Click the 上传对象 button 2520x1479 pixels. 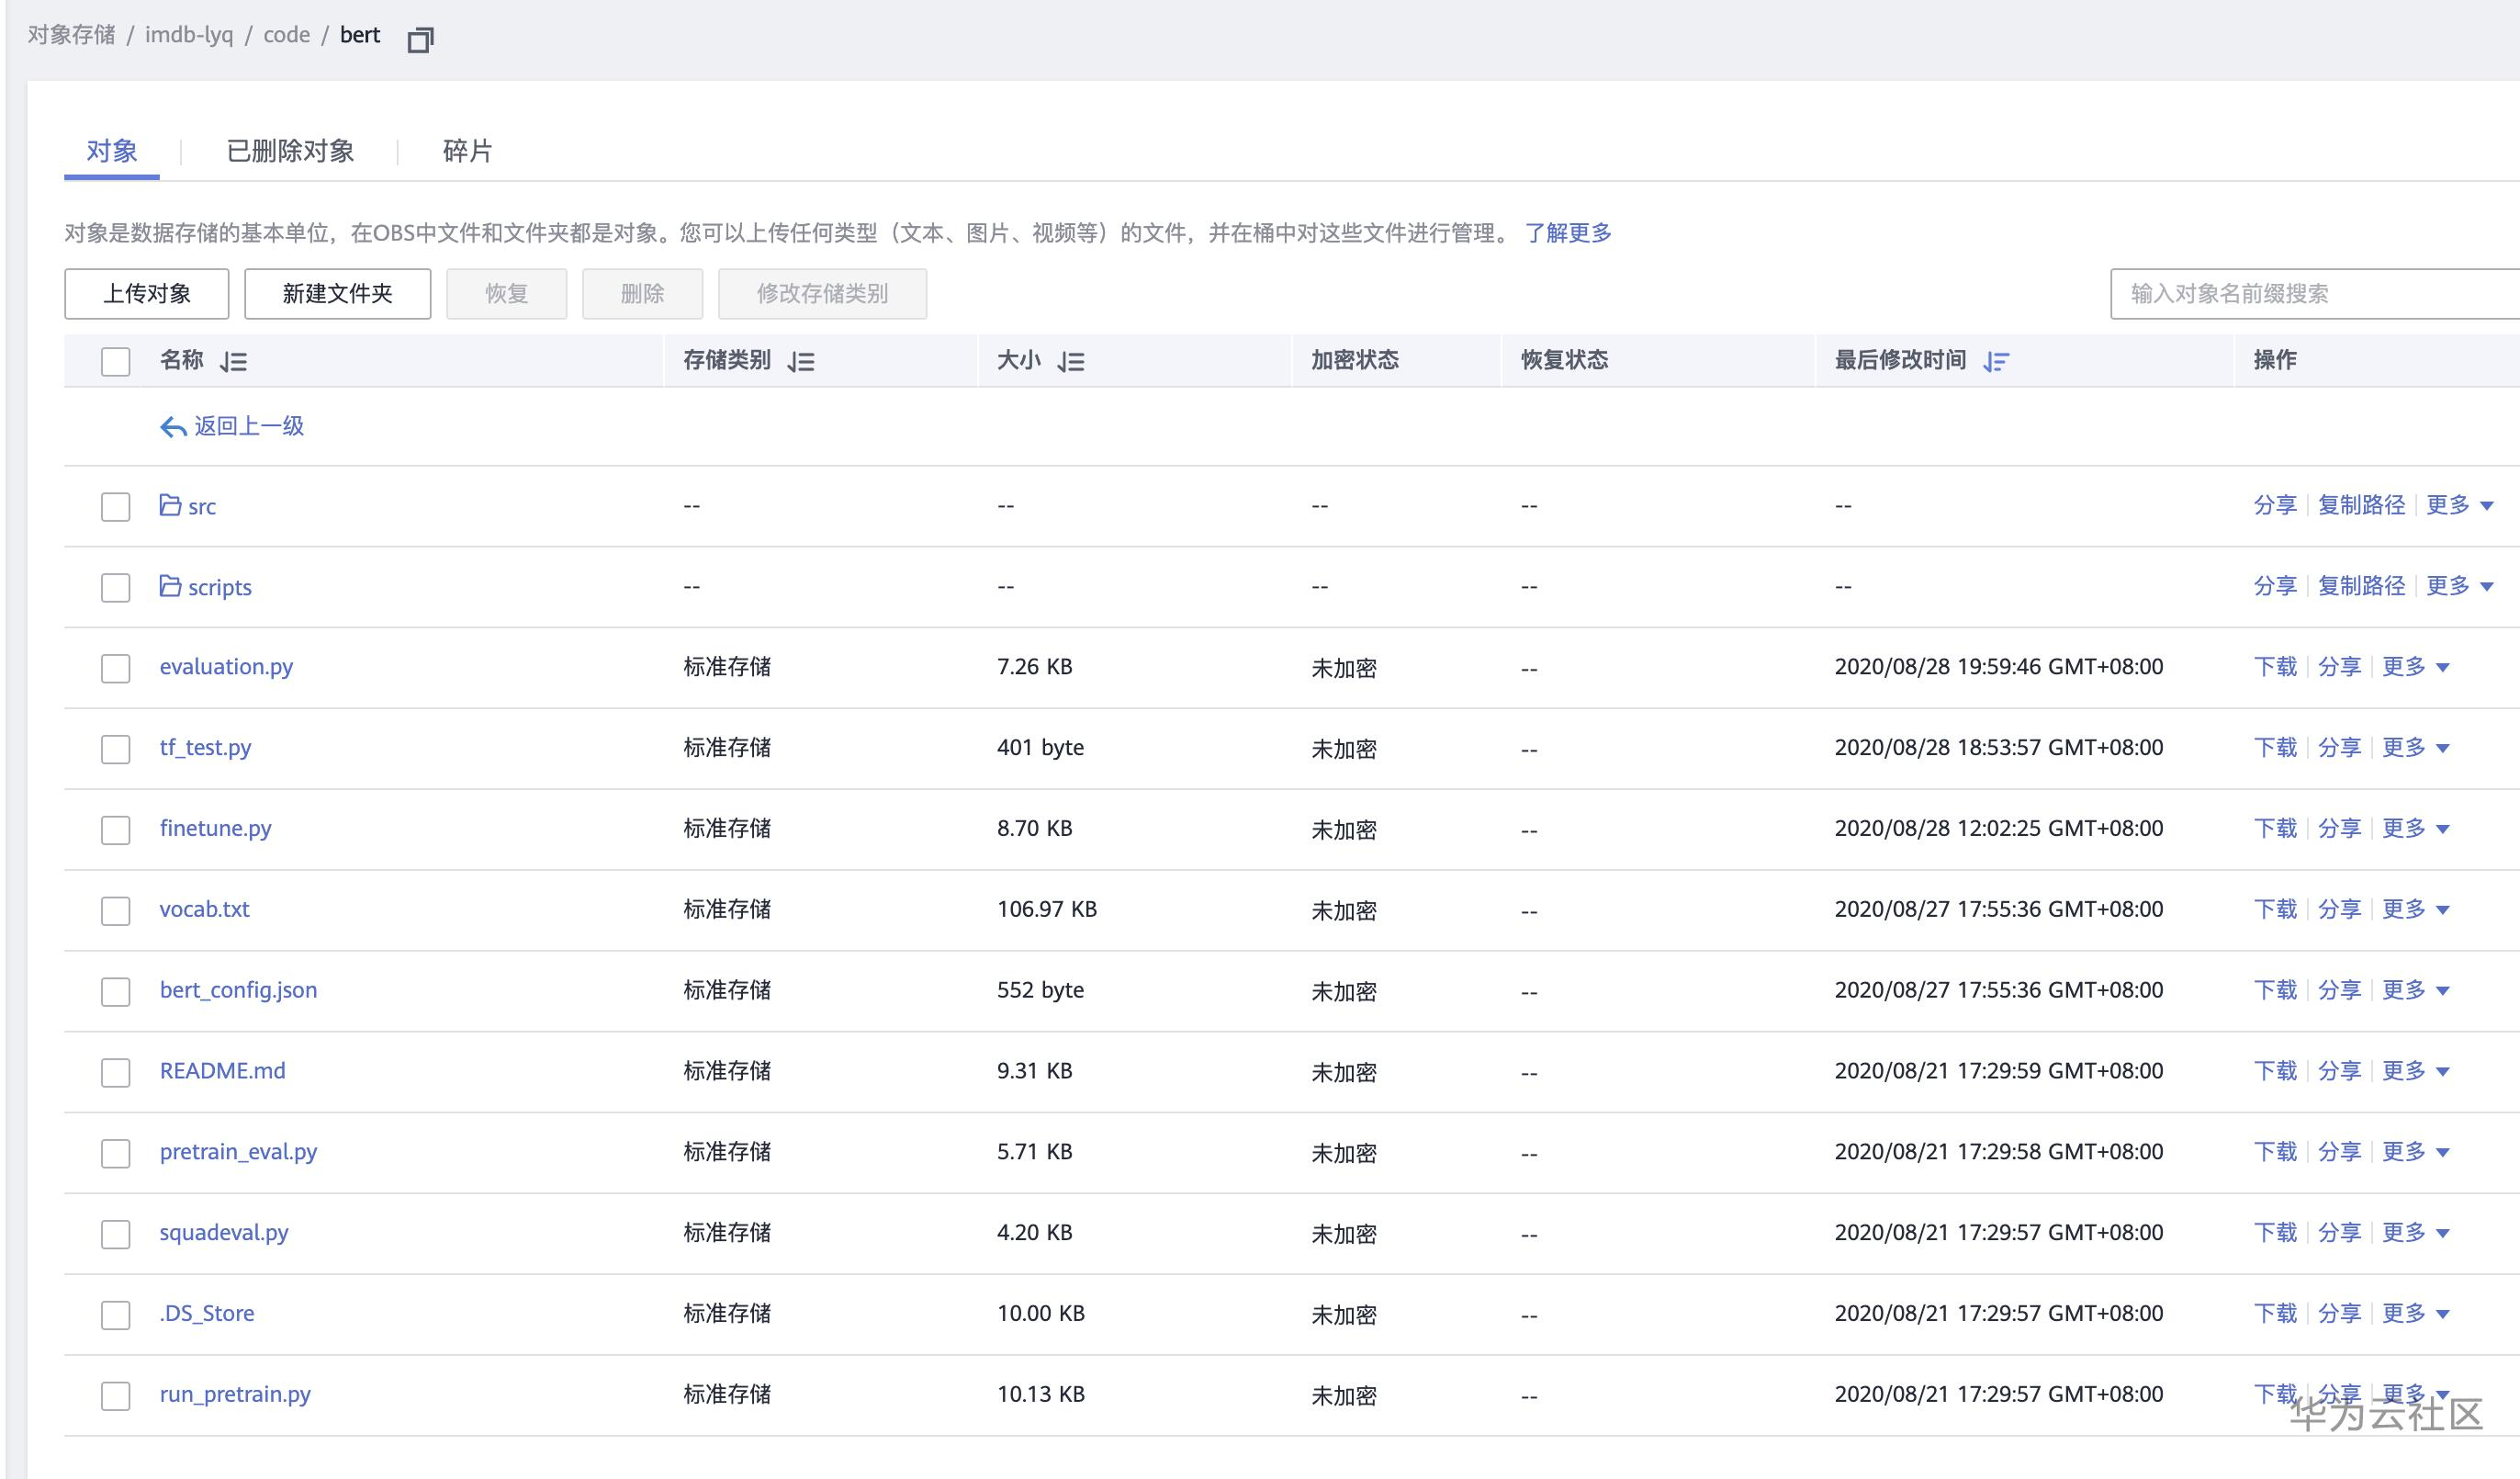pos(147,293)
